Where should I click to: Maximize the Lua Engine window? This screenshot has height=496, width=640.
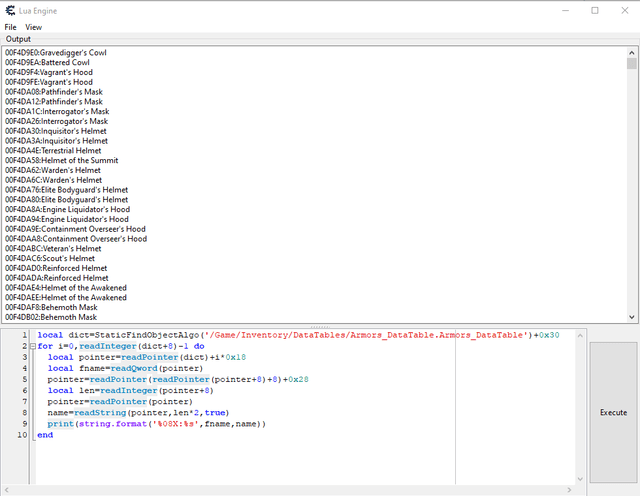click(x=595, y=11)
